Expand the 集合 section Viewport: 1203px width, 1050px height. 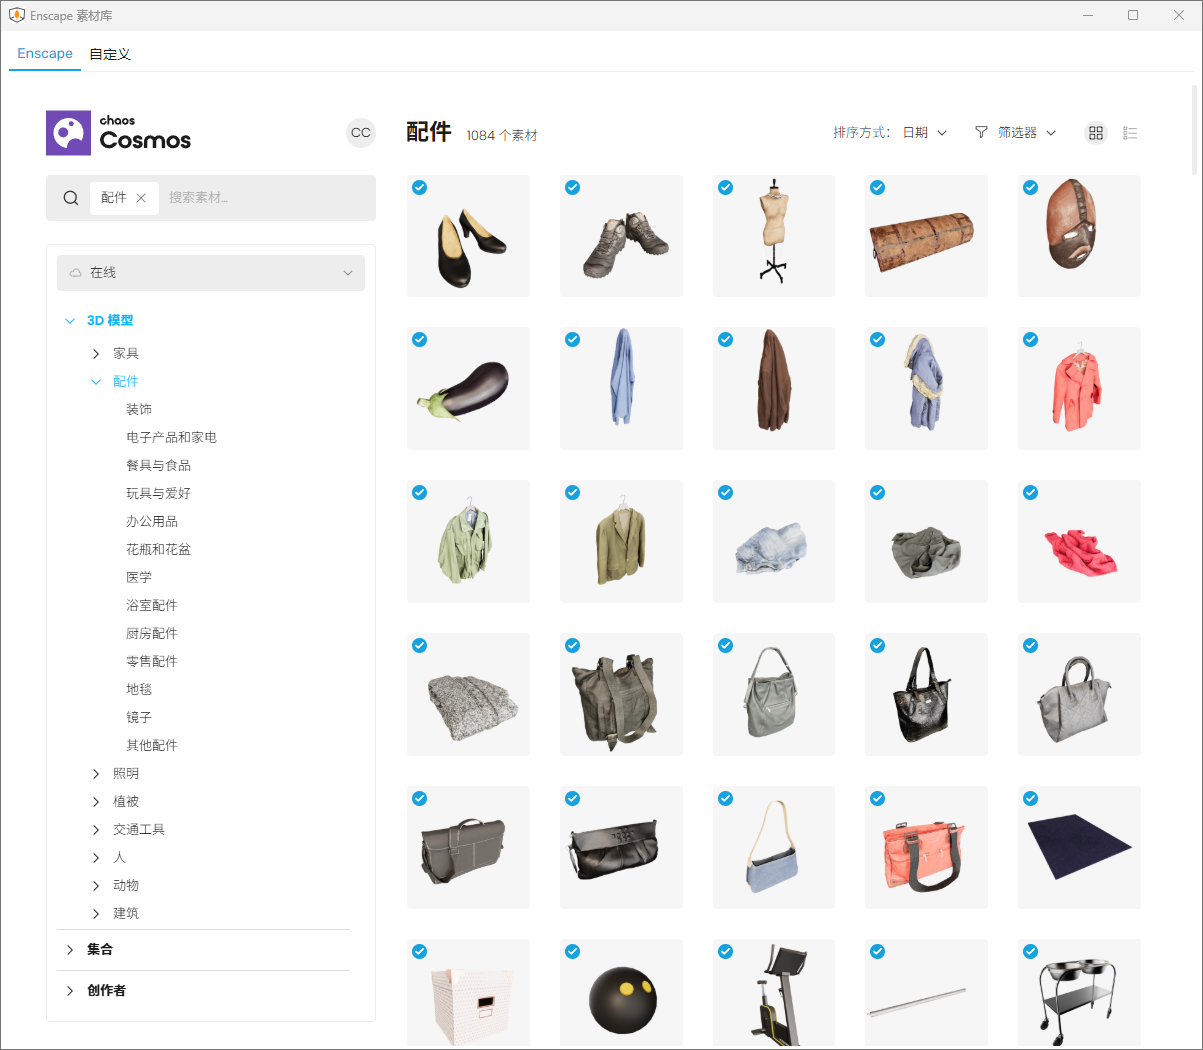(70, 950)
